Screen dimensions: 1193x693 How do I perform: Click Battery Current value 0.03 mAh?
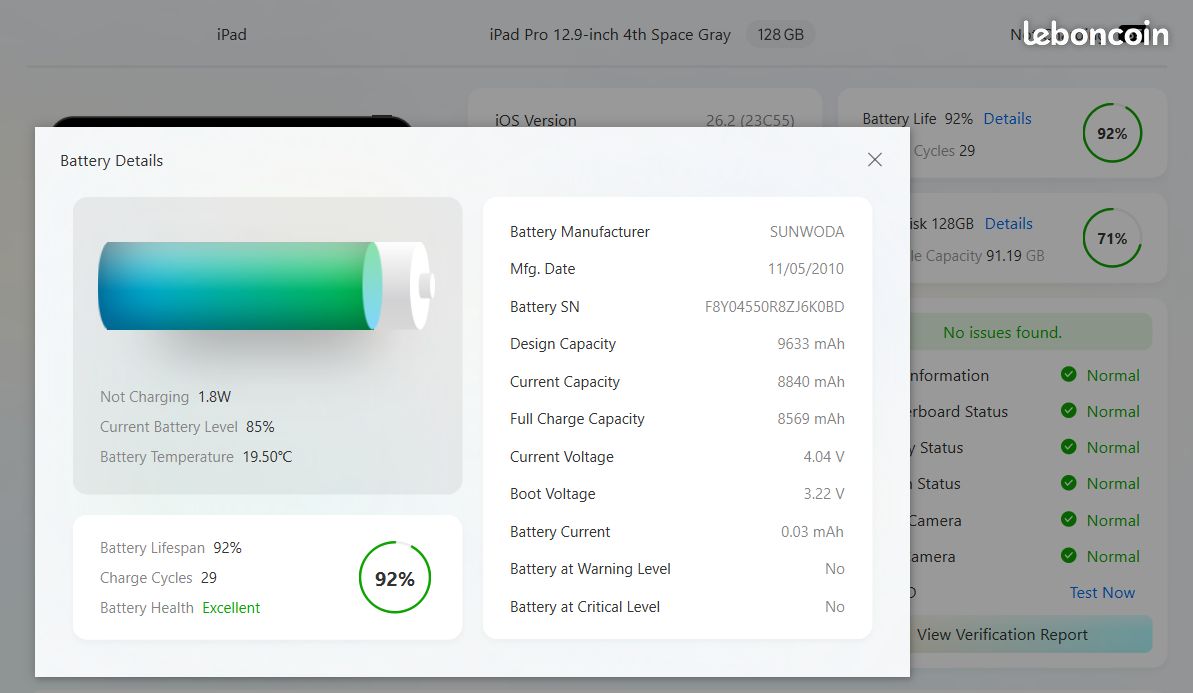coord(813,532)
